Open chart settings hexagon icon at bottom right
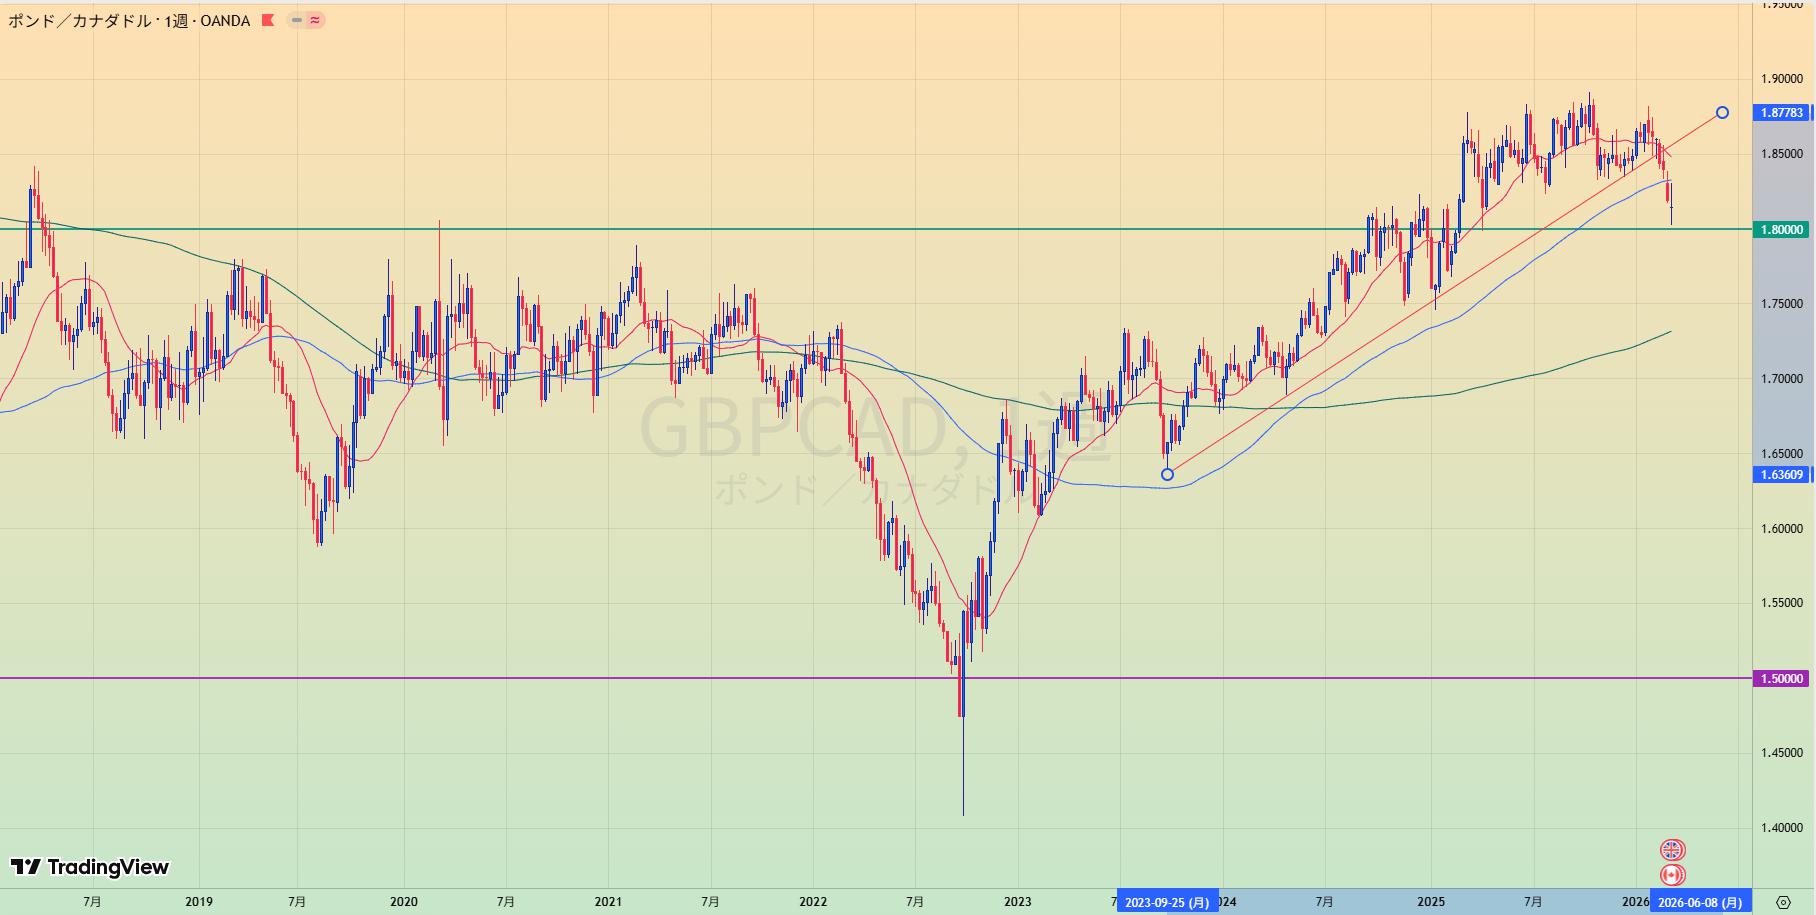 (x=1783, y=902)
